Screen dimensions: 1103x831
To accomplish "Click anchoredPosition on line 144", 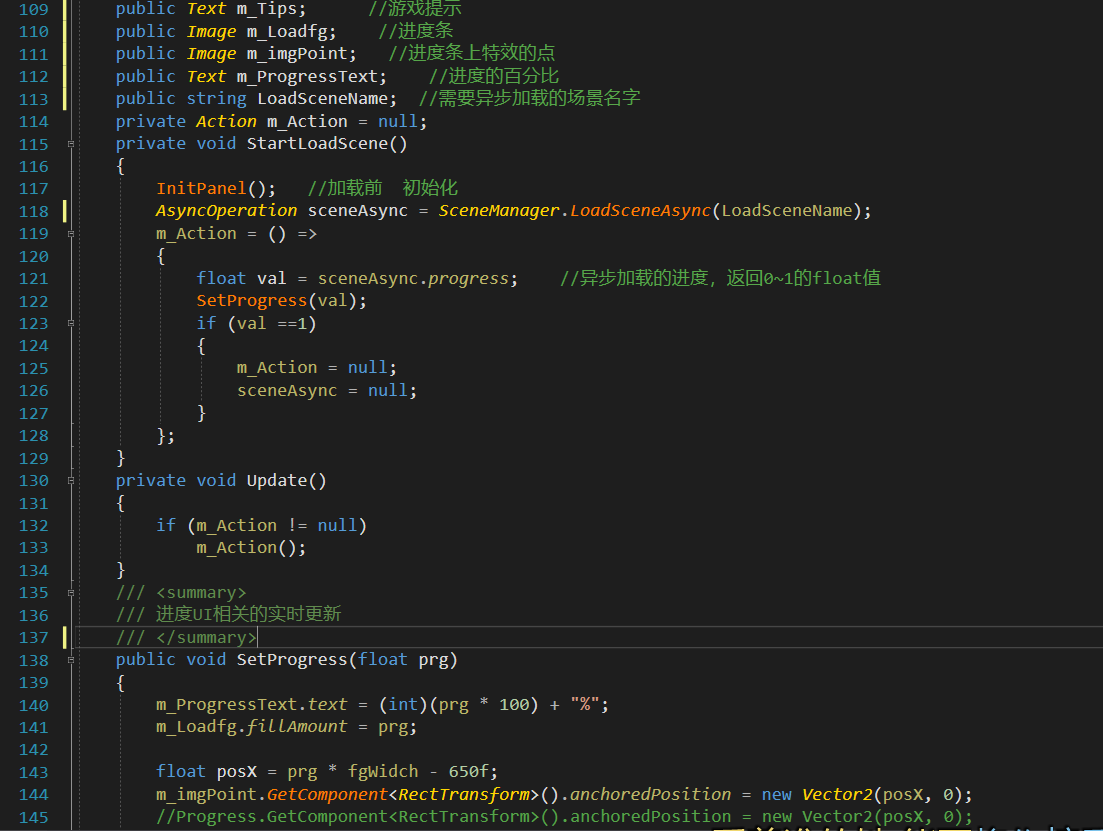I will tap(650, 794).
